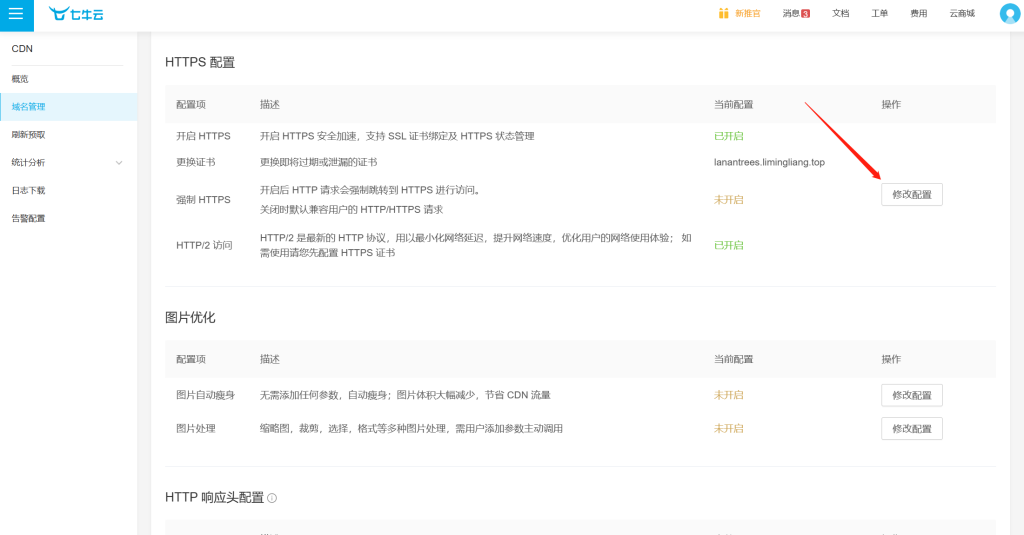Open 消息 notifications with red badge
Image resolution: width=1024 pixels, height=535 pixels.
coord(796,13)
